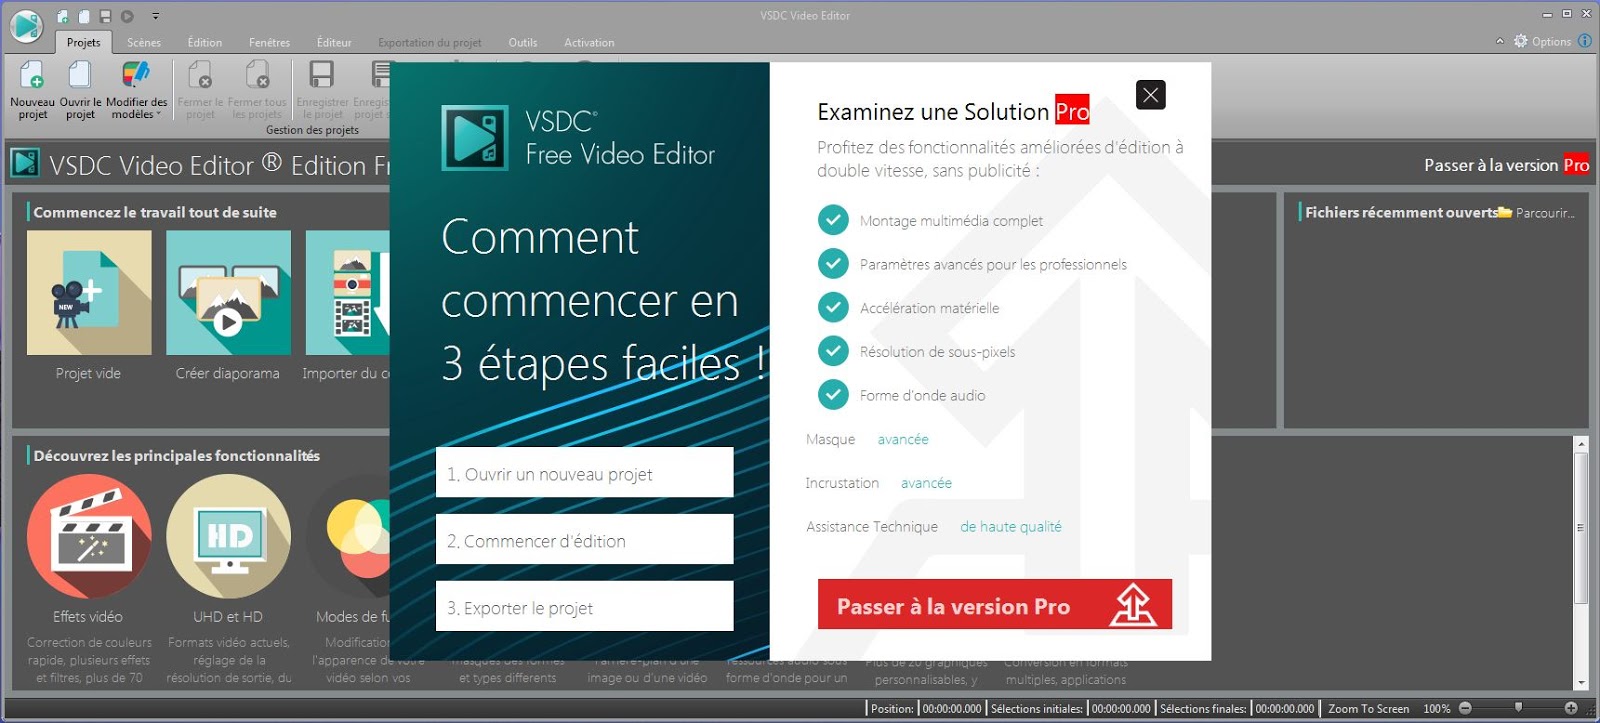Click the start page scrollbar down arrow
Image resolution: width=1600 pixels, height=723 pixels.
pyautogui.click(x=1581, y=683)
